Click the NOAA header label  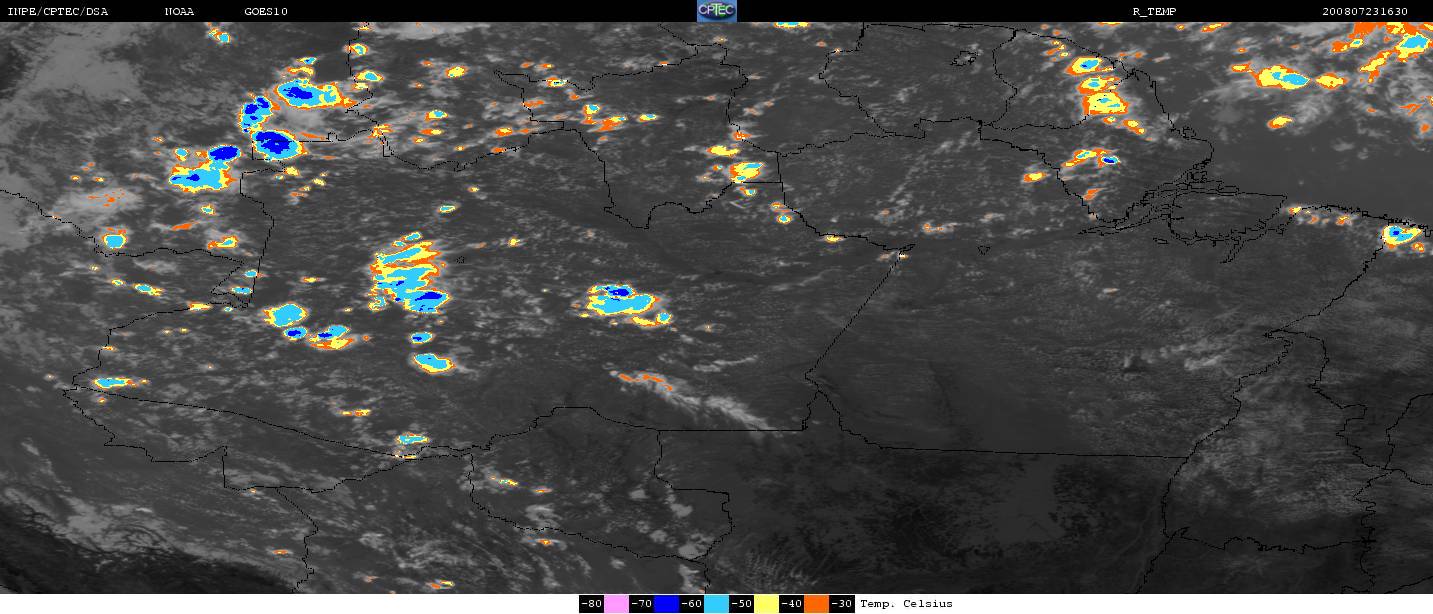click(x=179, y=11)
